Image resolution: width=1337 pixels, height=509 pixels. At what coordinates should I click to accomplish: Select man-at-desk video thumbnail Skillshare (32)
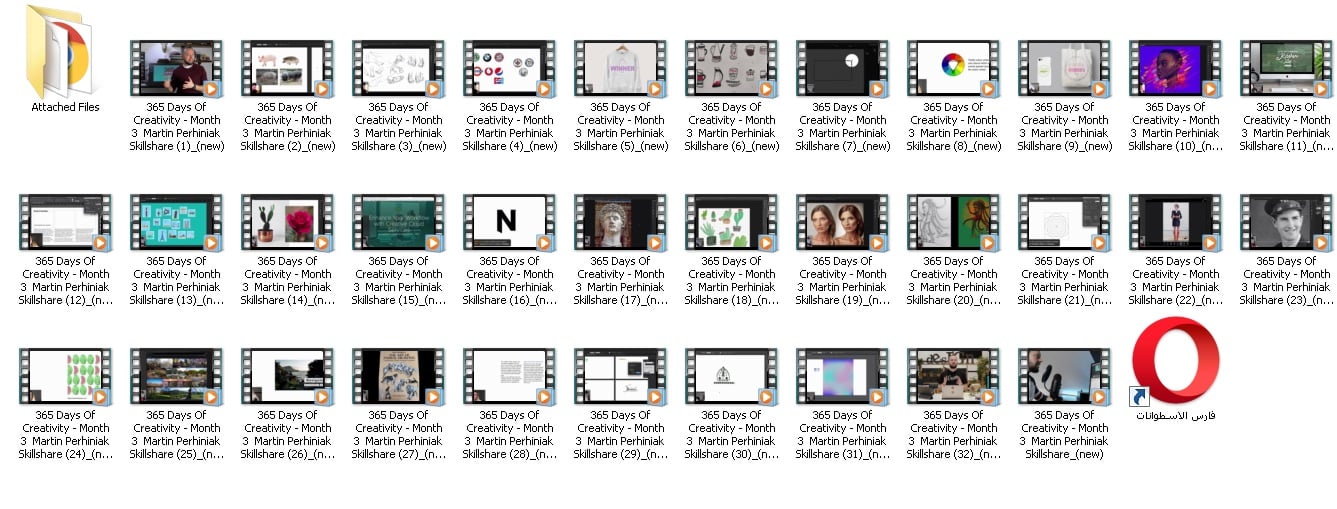(954, 377)
